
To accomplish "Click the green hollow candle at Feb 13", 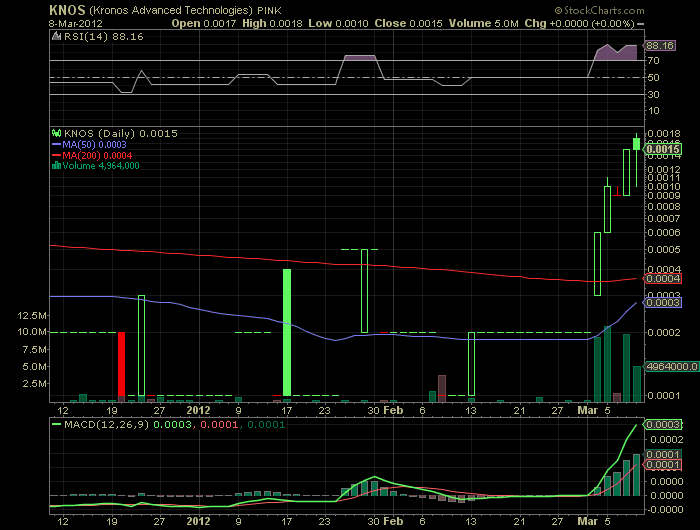I will click(469, 365).
